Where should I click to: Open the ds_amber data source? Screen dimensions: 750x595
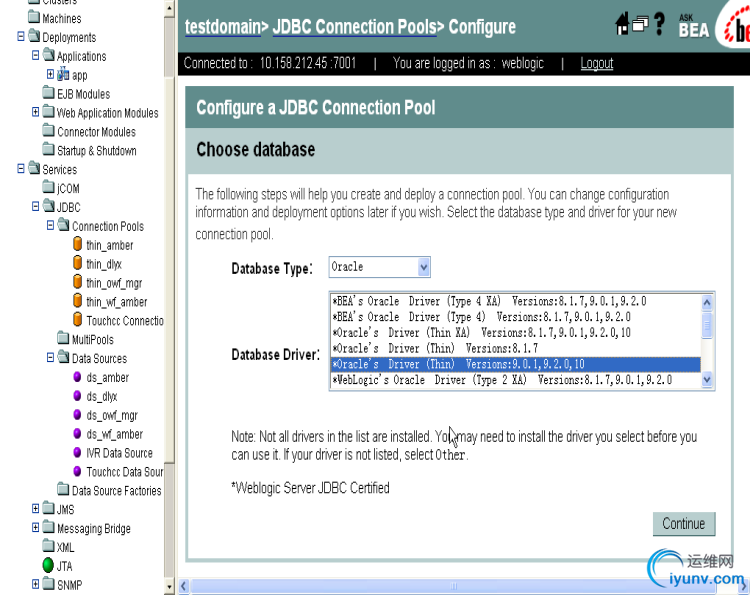[108, 378]
